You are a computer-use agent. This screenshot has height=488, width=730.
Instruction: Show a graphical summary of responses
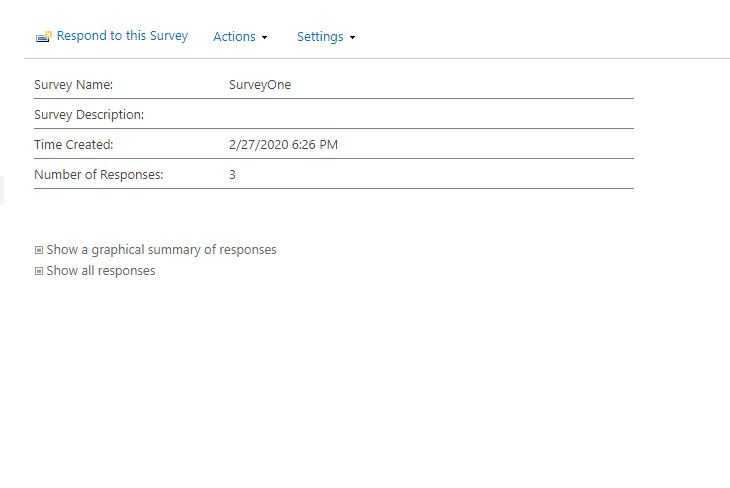(x=161, y=250)
